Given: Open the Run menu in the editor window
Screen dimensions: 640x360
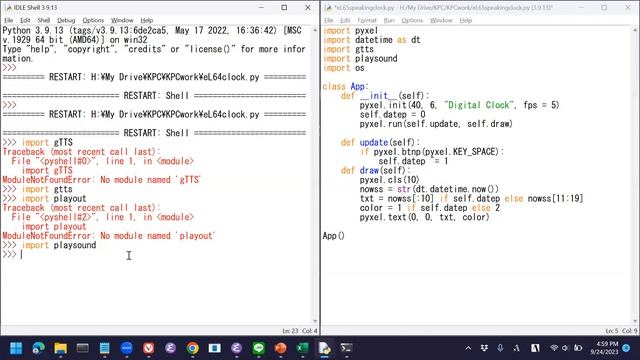Looking at the screenshot, I should pyautogui.click(x=389, y=20).
